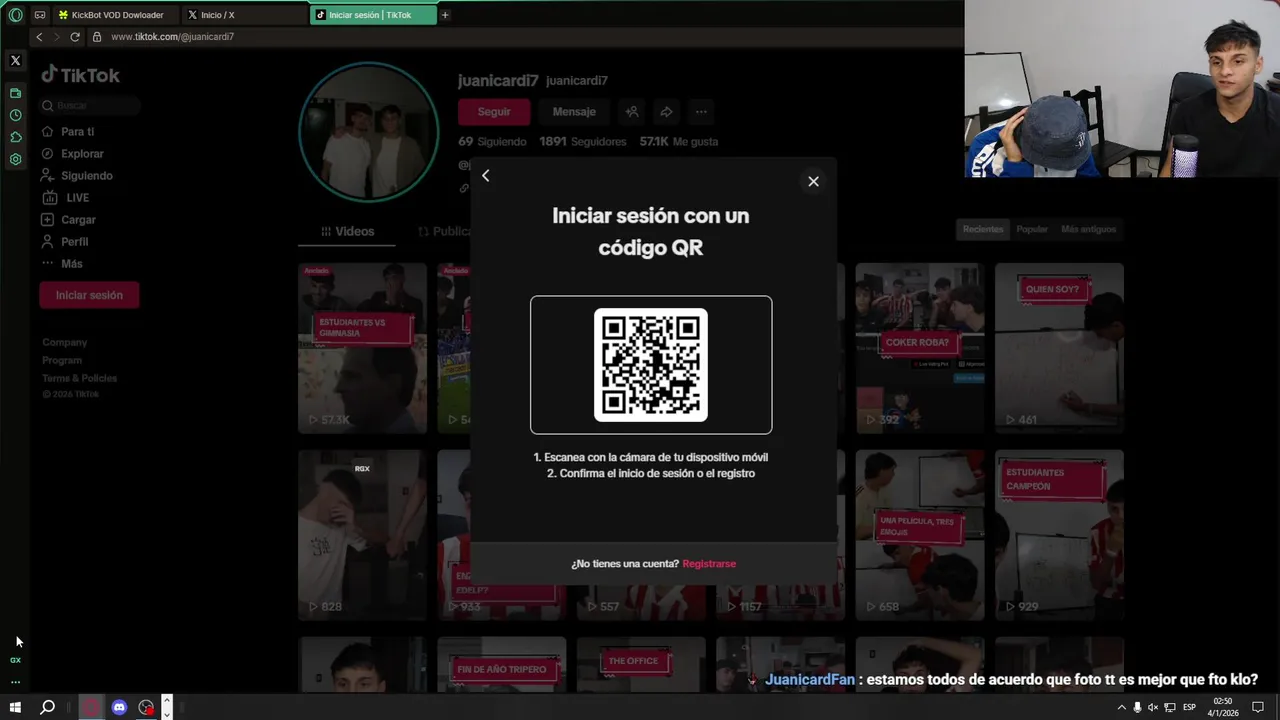Screen dimensions: 1280x720
Task: Click the Iniciar sesión sidebar button
Action: click(89, 295)
